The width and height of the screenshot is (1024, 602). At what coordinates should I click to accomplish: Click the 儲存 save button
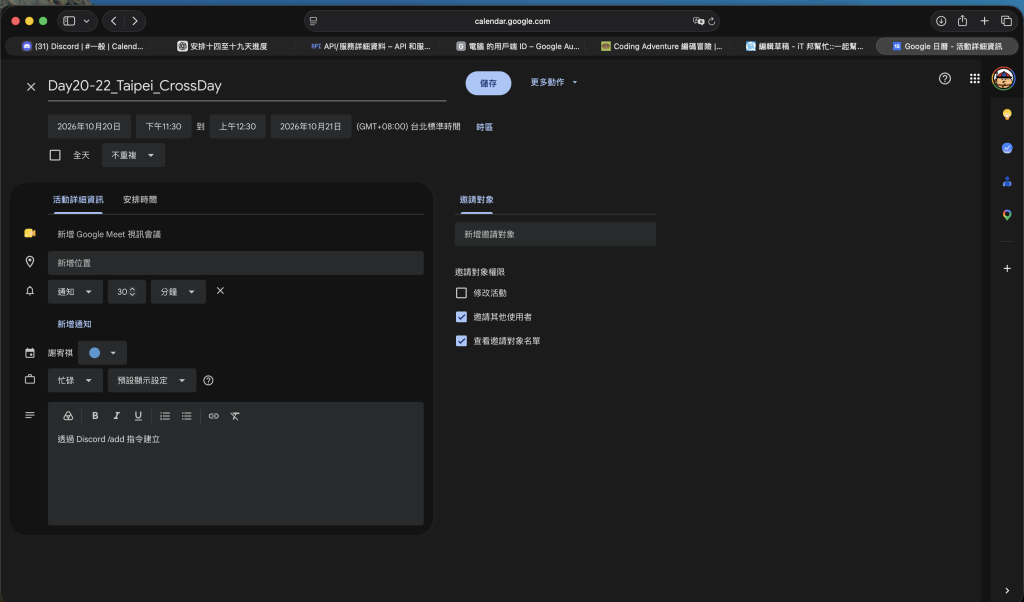coord(488,84)
